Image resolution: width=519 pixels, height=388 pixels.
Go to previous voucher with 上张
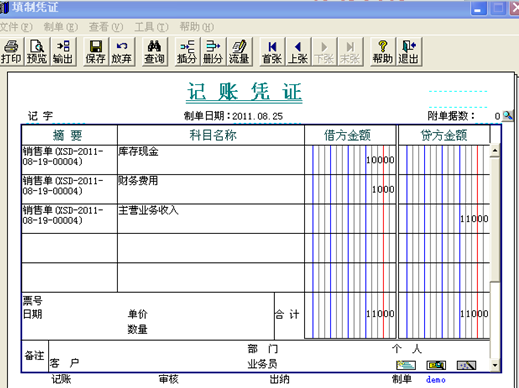298,52
